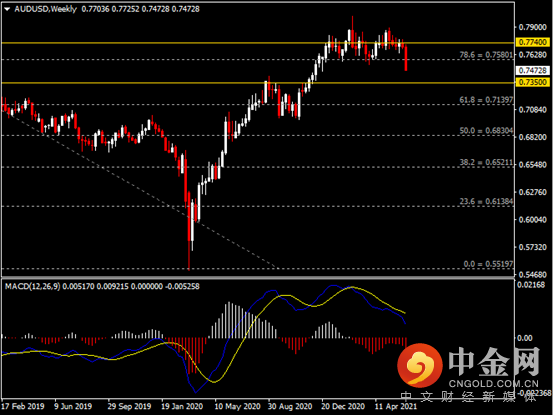Click the CNGOLD round red logo icon
The image size is (554, 415).
(x=420, y=365)
